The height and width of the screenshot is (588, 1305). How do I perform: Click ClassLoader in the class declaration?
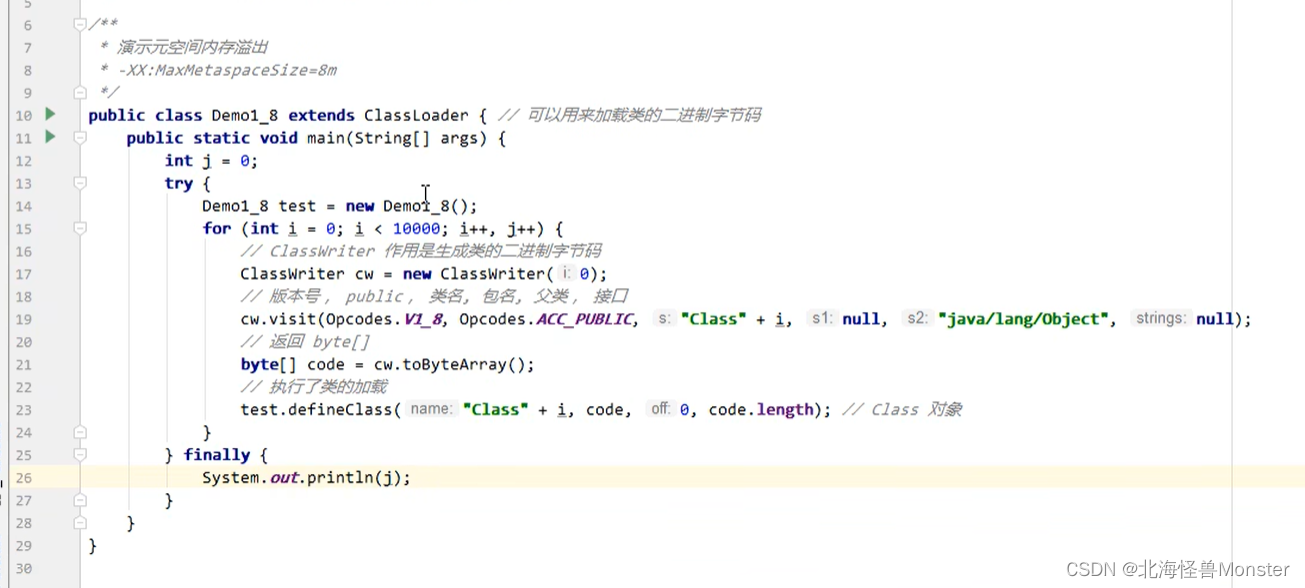pyautogui.click(x=415, y=115)
